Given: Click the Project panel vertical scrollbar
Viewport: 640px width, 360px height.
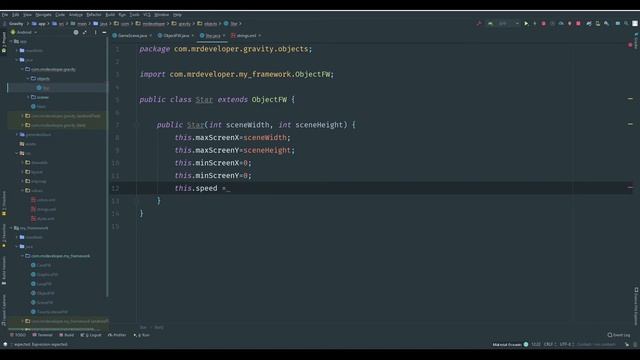Looking at the screenshot, I should pos(107,167).
